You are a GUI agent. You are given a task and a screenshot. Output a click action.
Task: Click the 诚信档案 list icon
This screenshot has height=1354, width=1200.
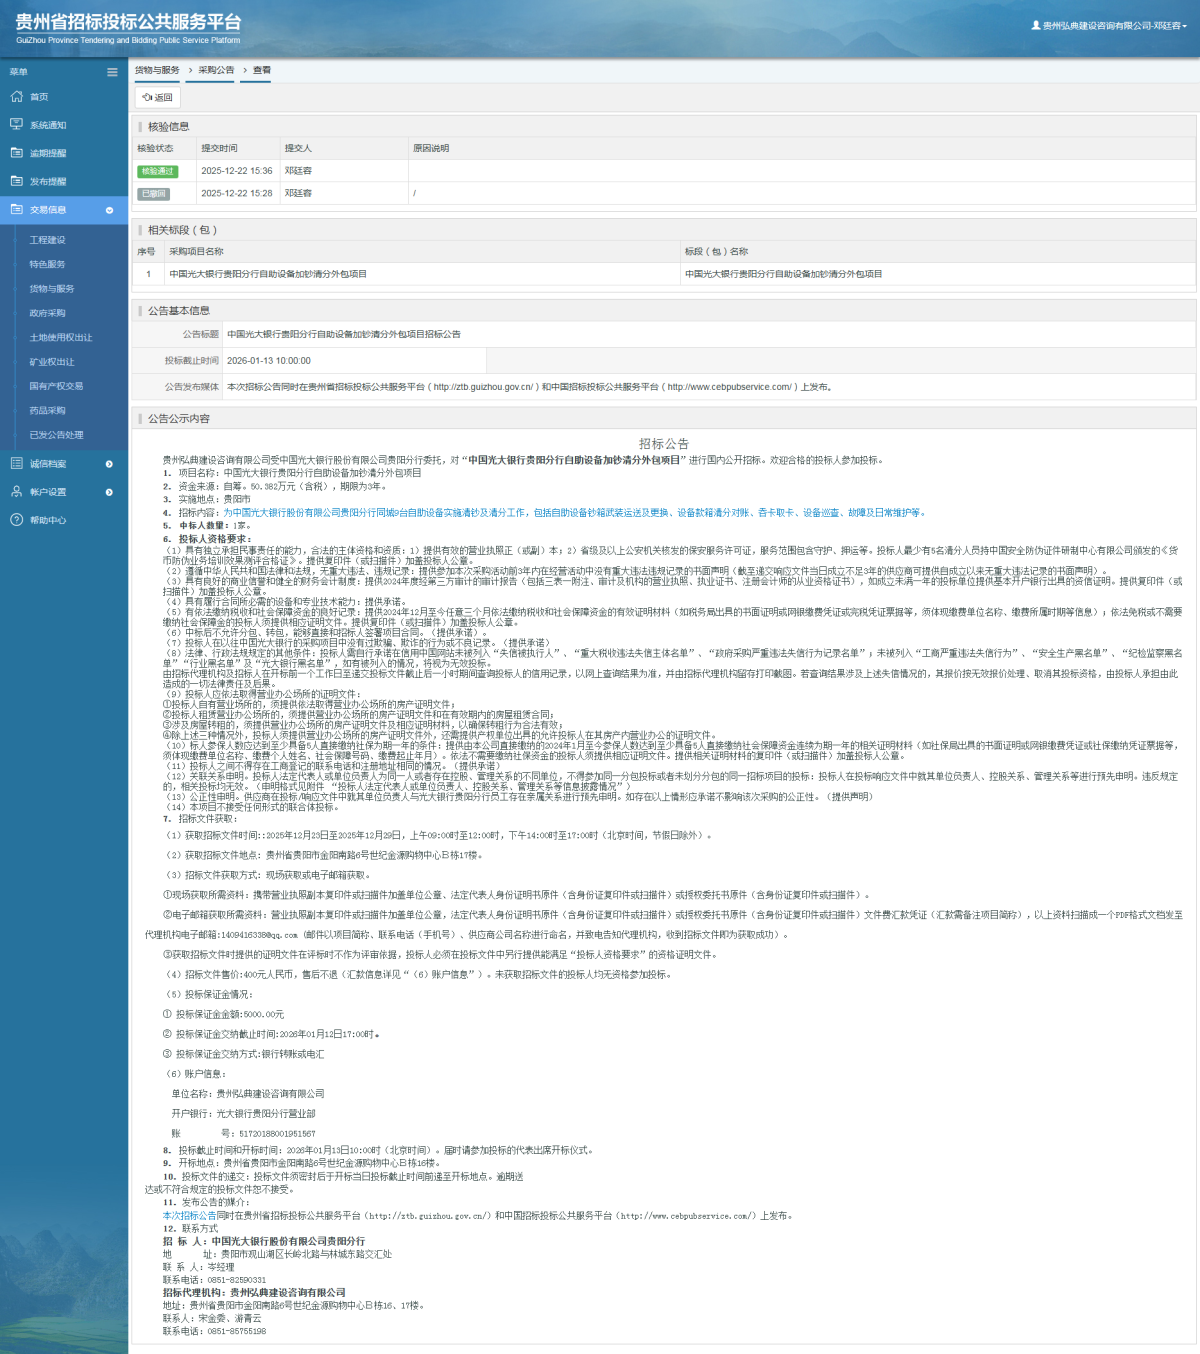pos(16,464)
